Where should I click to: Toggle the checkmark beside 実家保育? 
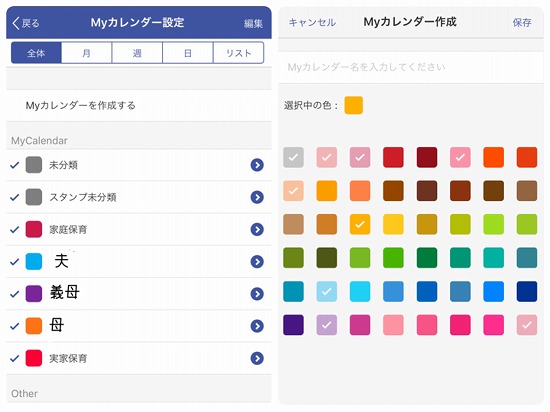point(14,358)
